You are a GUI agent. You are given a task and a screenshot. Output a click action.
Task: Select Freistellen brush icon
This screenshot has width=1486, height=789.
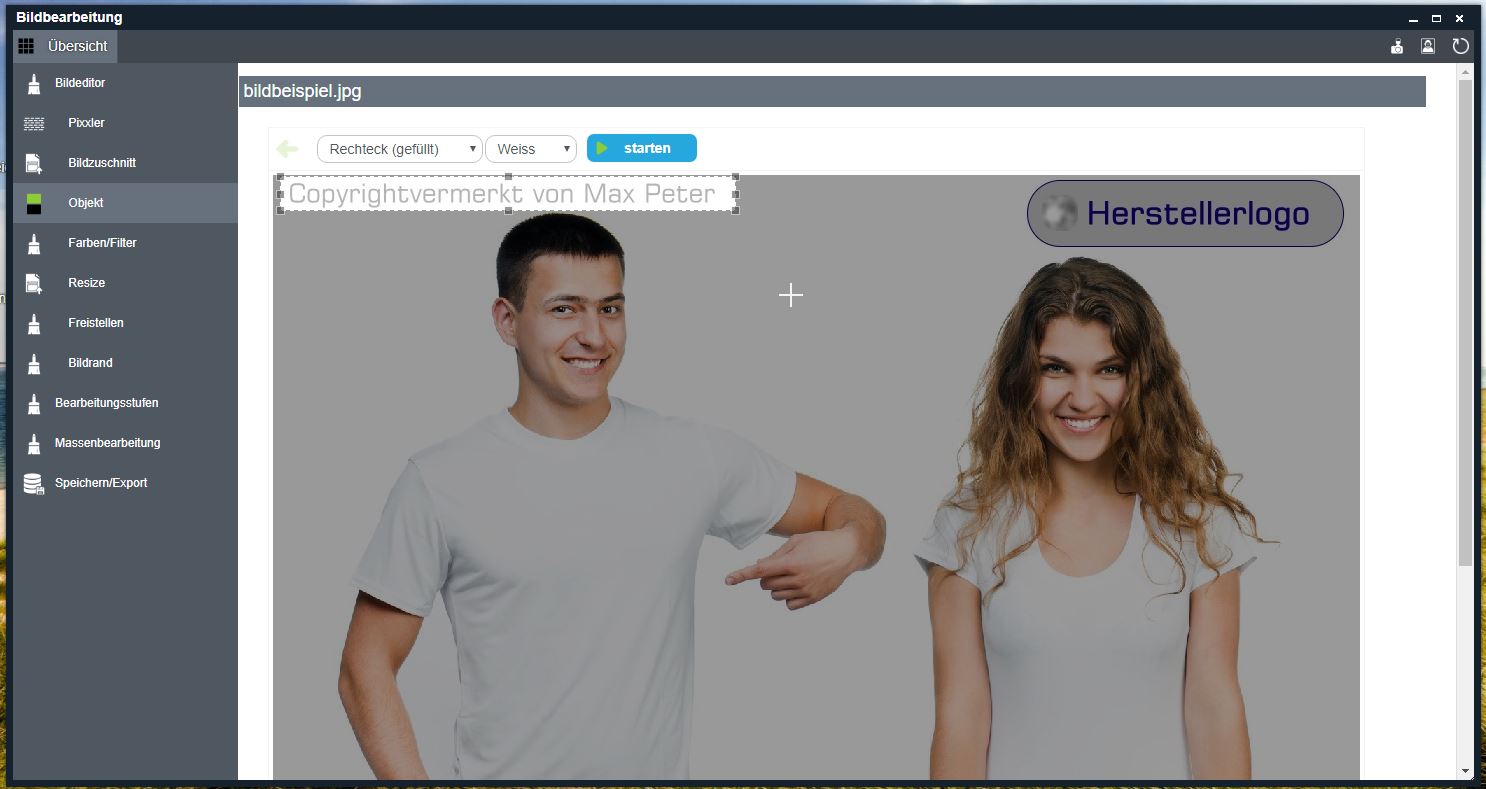click(34, 324)
